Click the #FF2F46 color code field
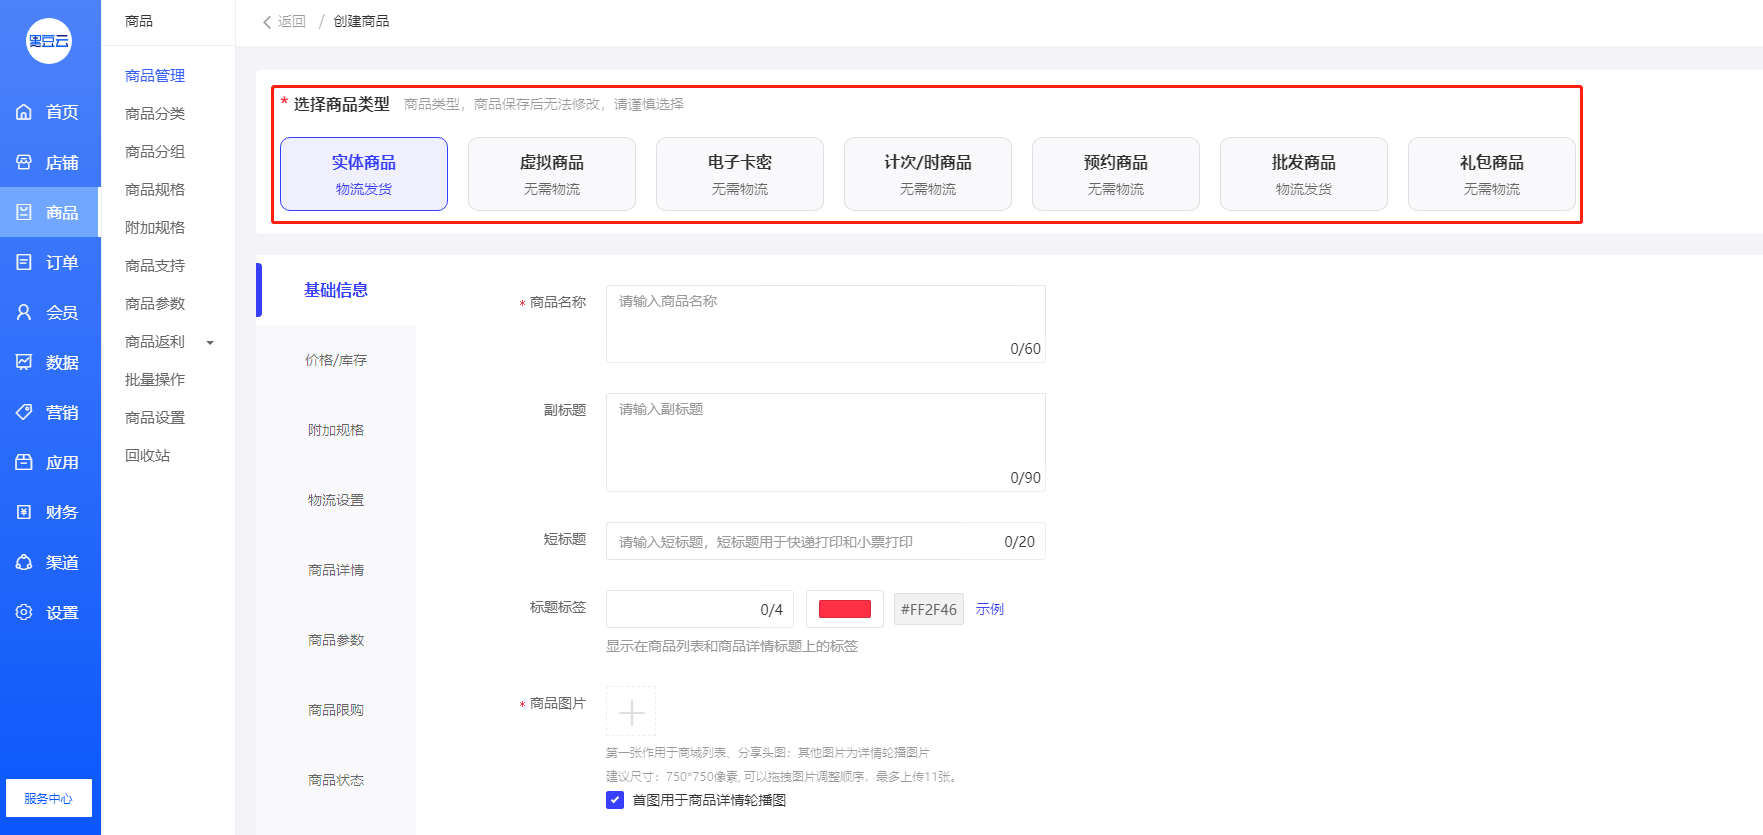The image size is (1763, 835). 929,609
